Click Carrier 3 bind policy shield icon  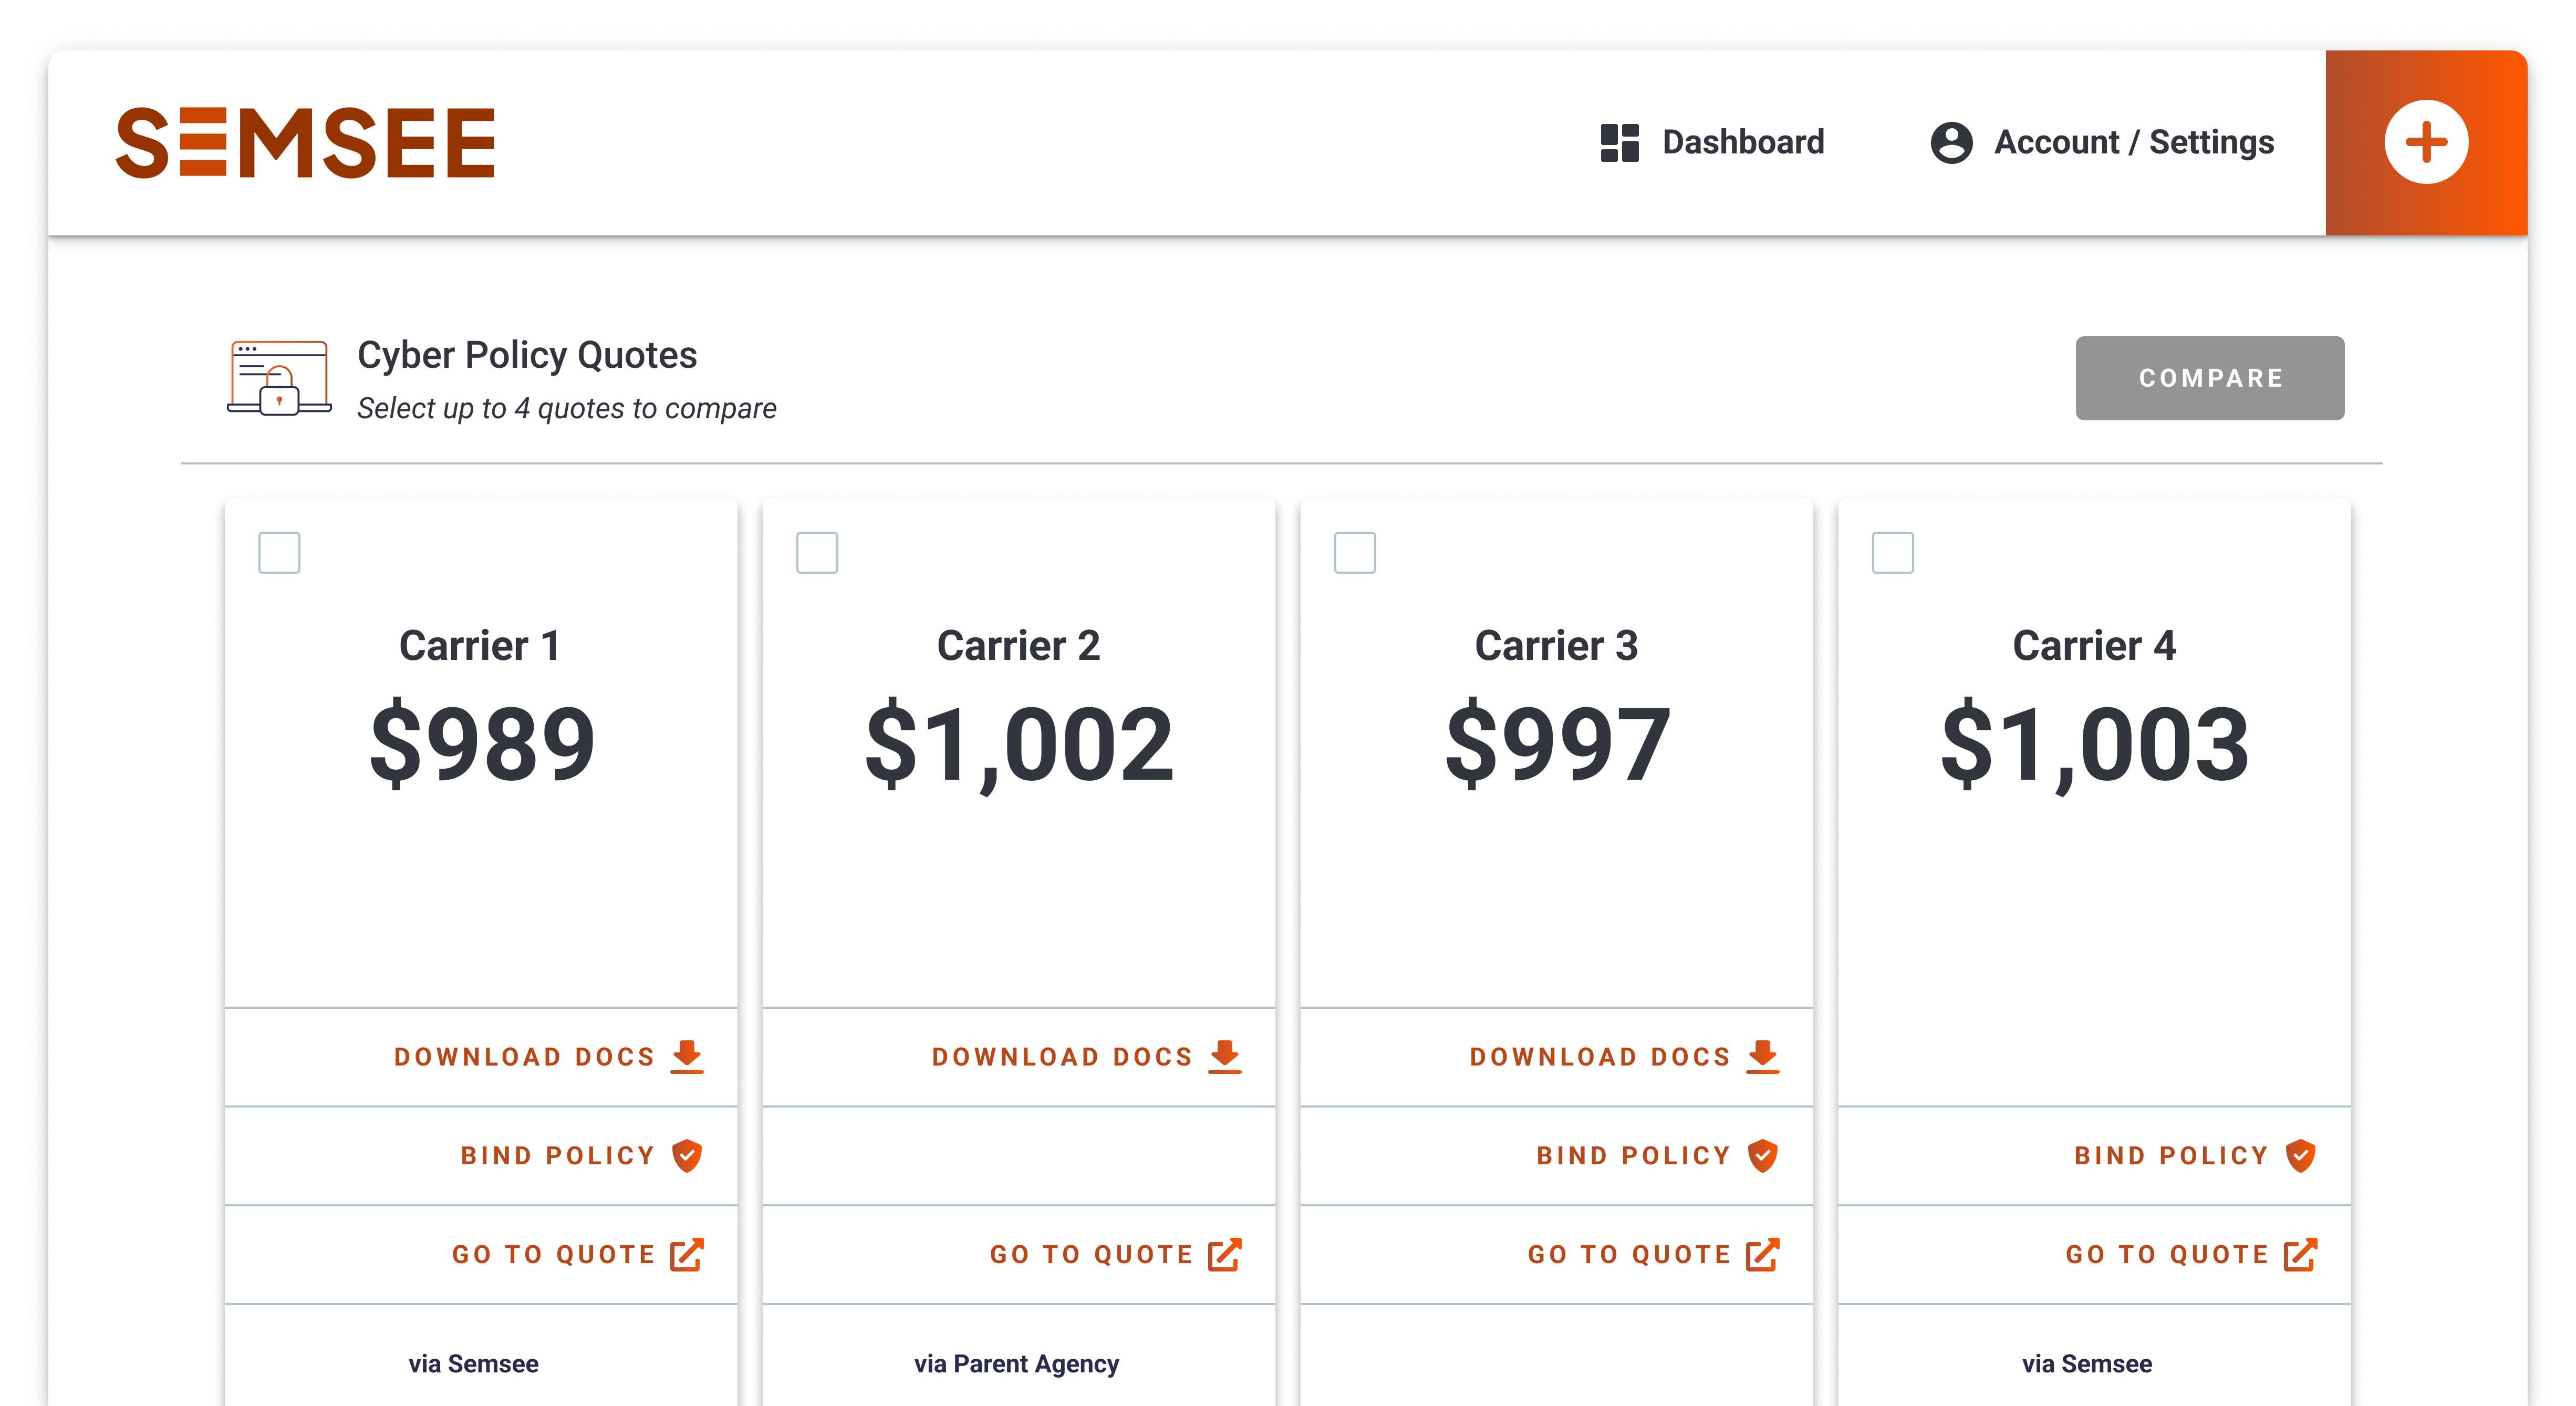click(x=1763, y=1155)
